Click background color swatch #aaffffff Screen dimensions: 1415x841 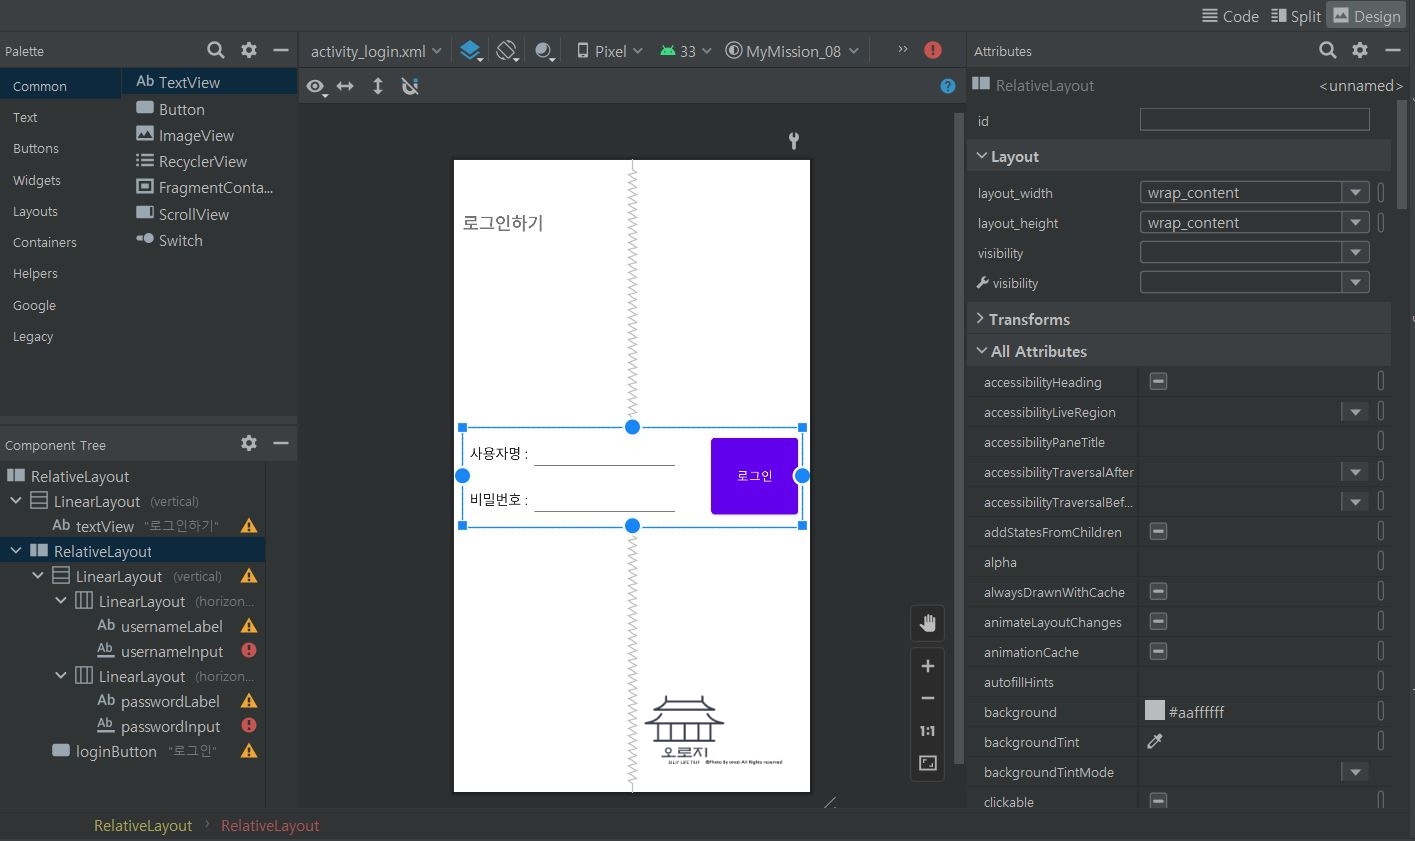(1155, 711)
